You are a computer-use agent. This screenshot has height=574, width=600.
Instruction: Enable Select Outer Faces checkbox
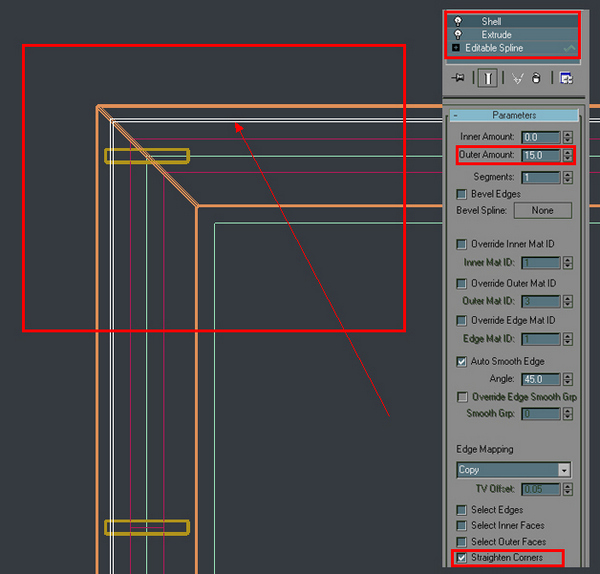coord(461,542)
